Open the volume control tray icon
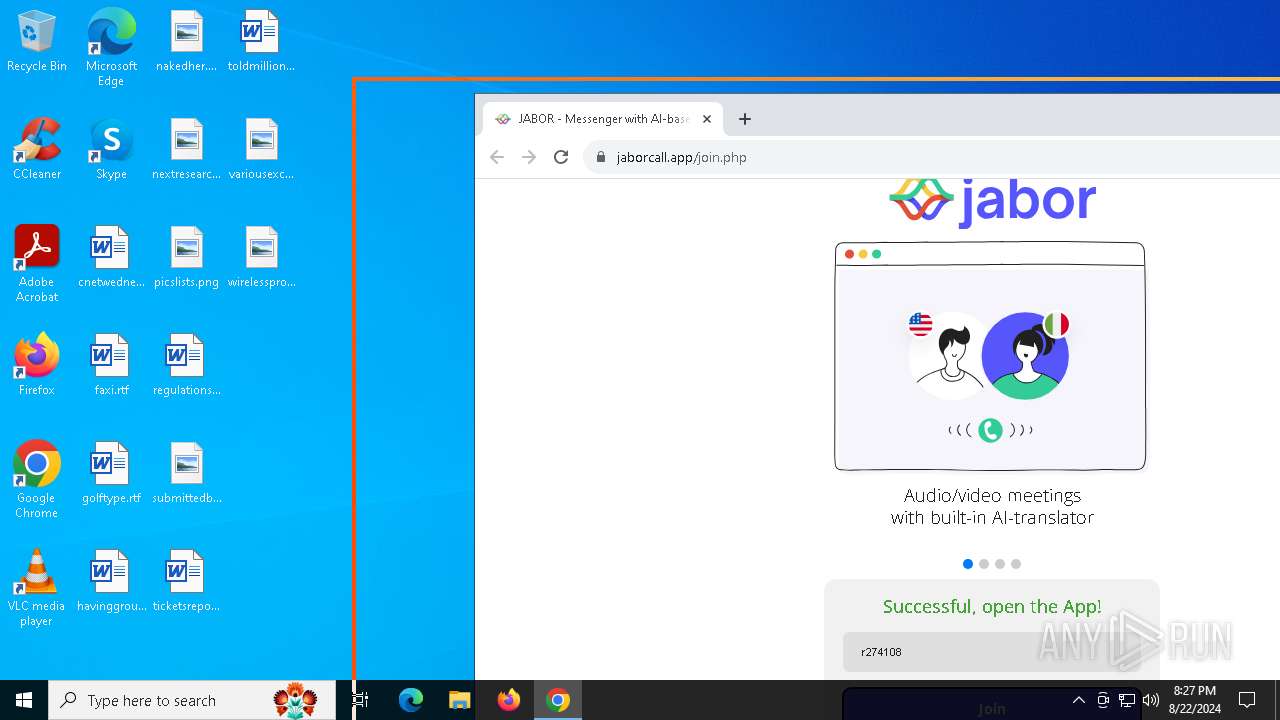 (x=1151, y=700)
